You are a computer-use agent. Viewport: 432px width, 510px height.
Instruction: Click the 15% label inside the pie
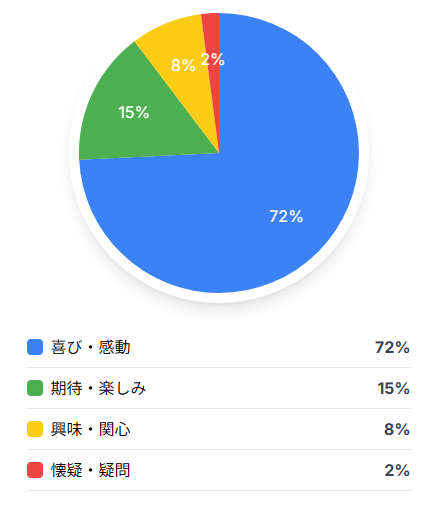point(134,112)
